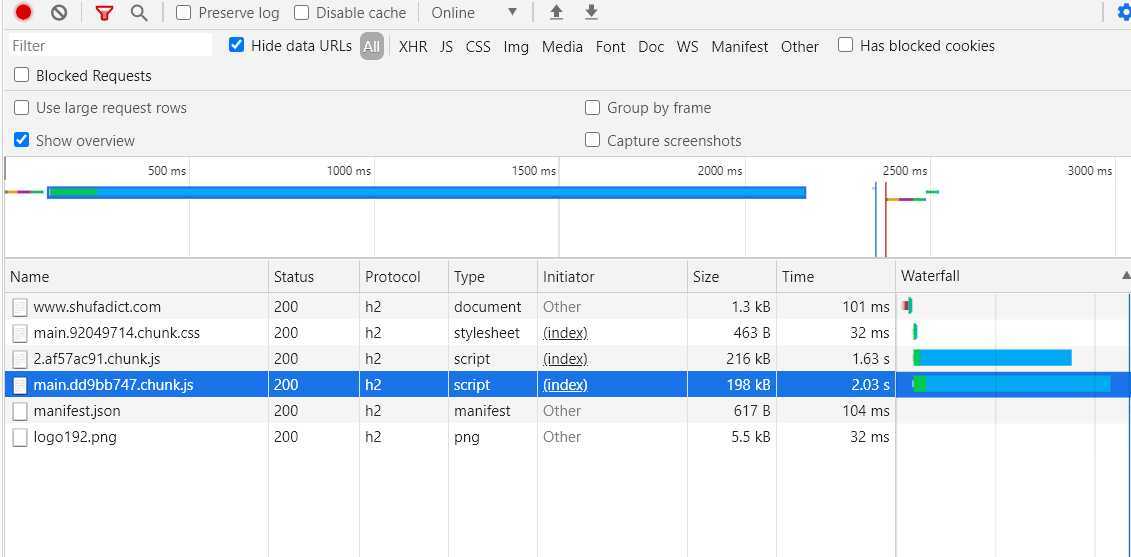Viewport: 1131px width, 557px height.
Task: Filter requests by Font
Action: point(610,46)
